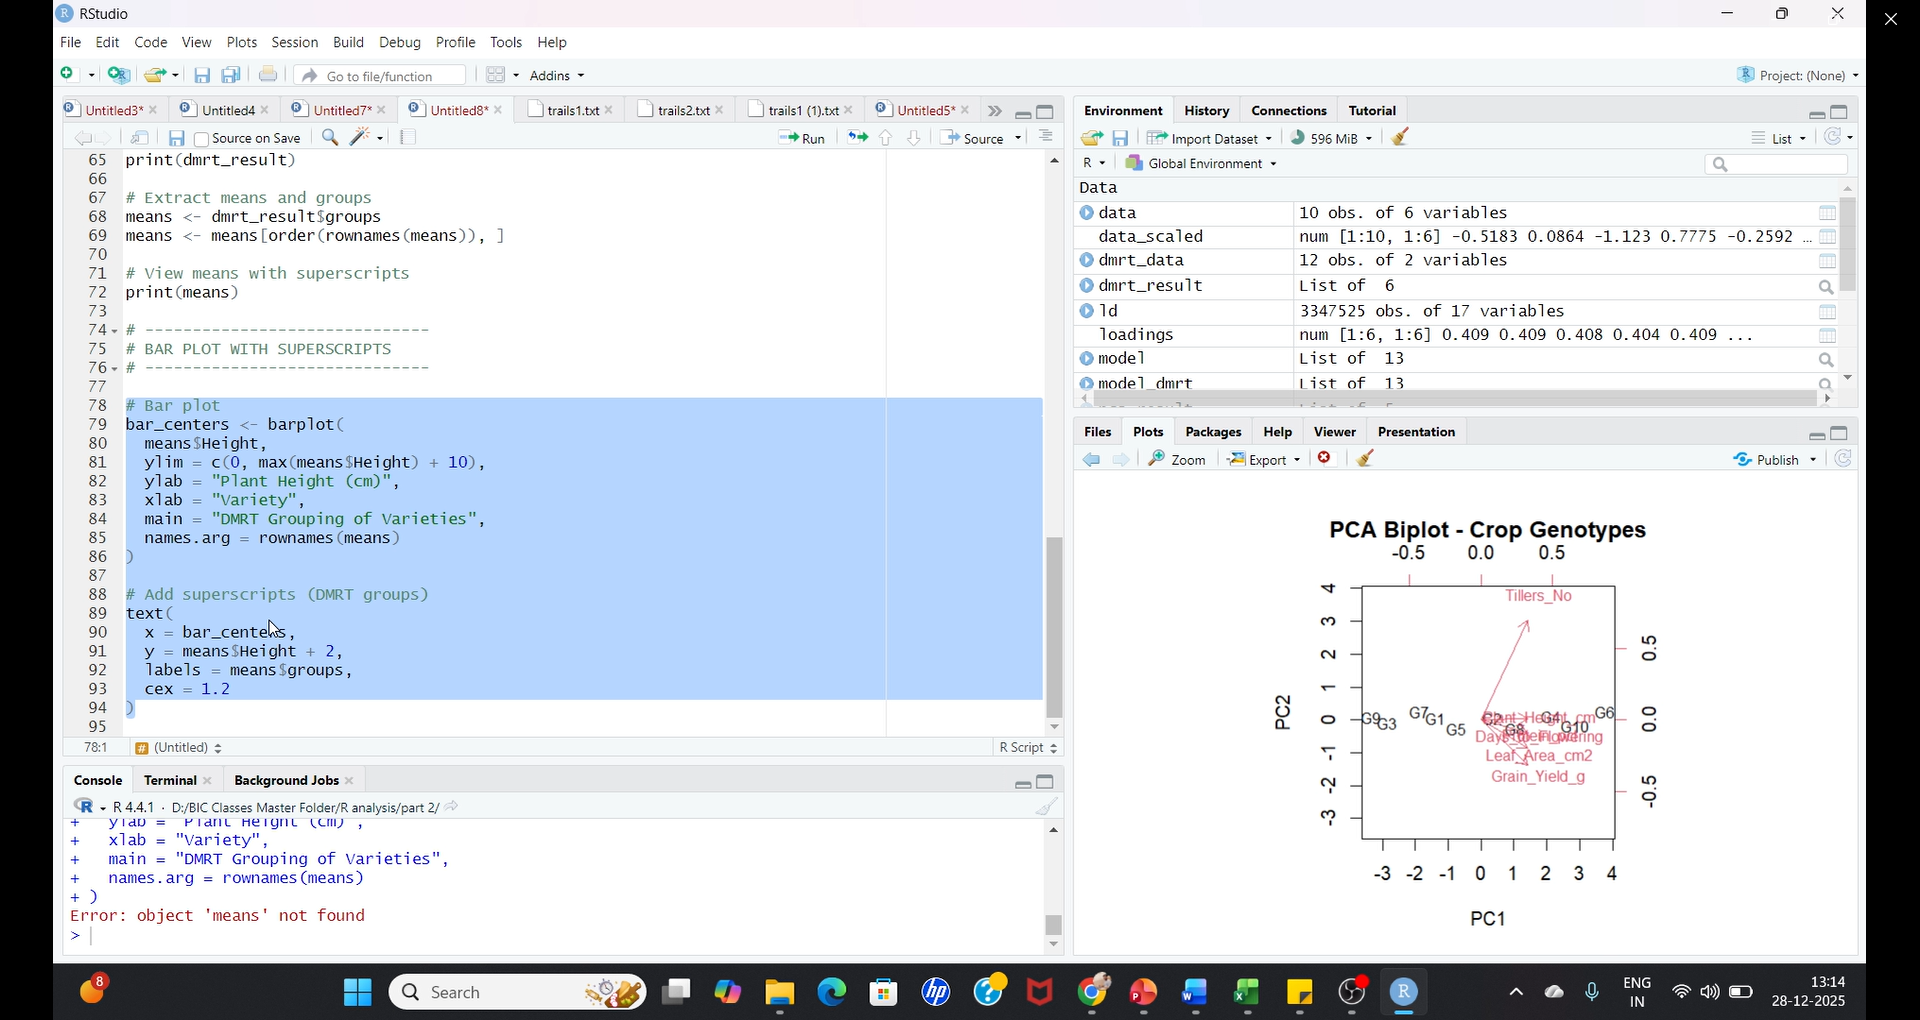Screen dimensions: 1920x1020
Task: Click the Environment search field
Action: tap(1776, 165)
